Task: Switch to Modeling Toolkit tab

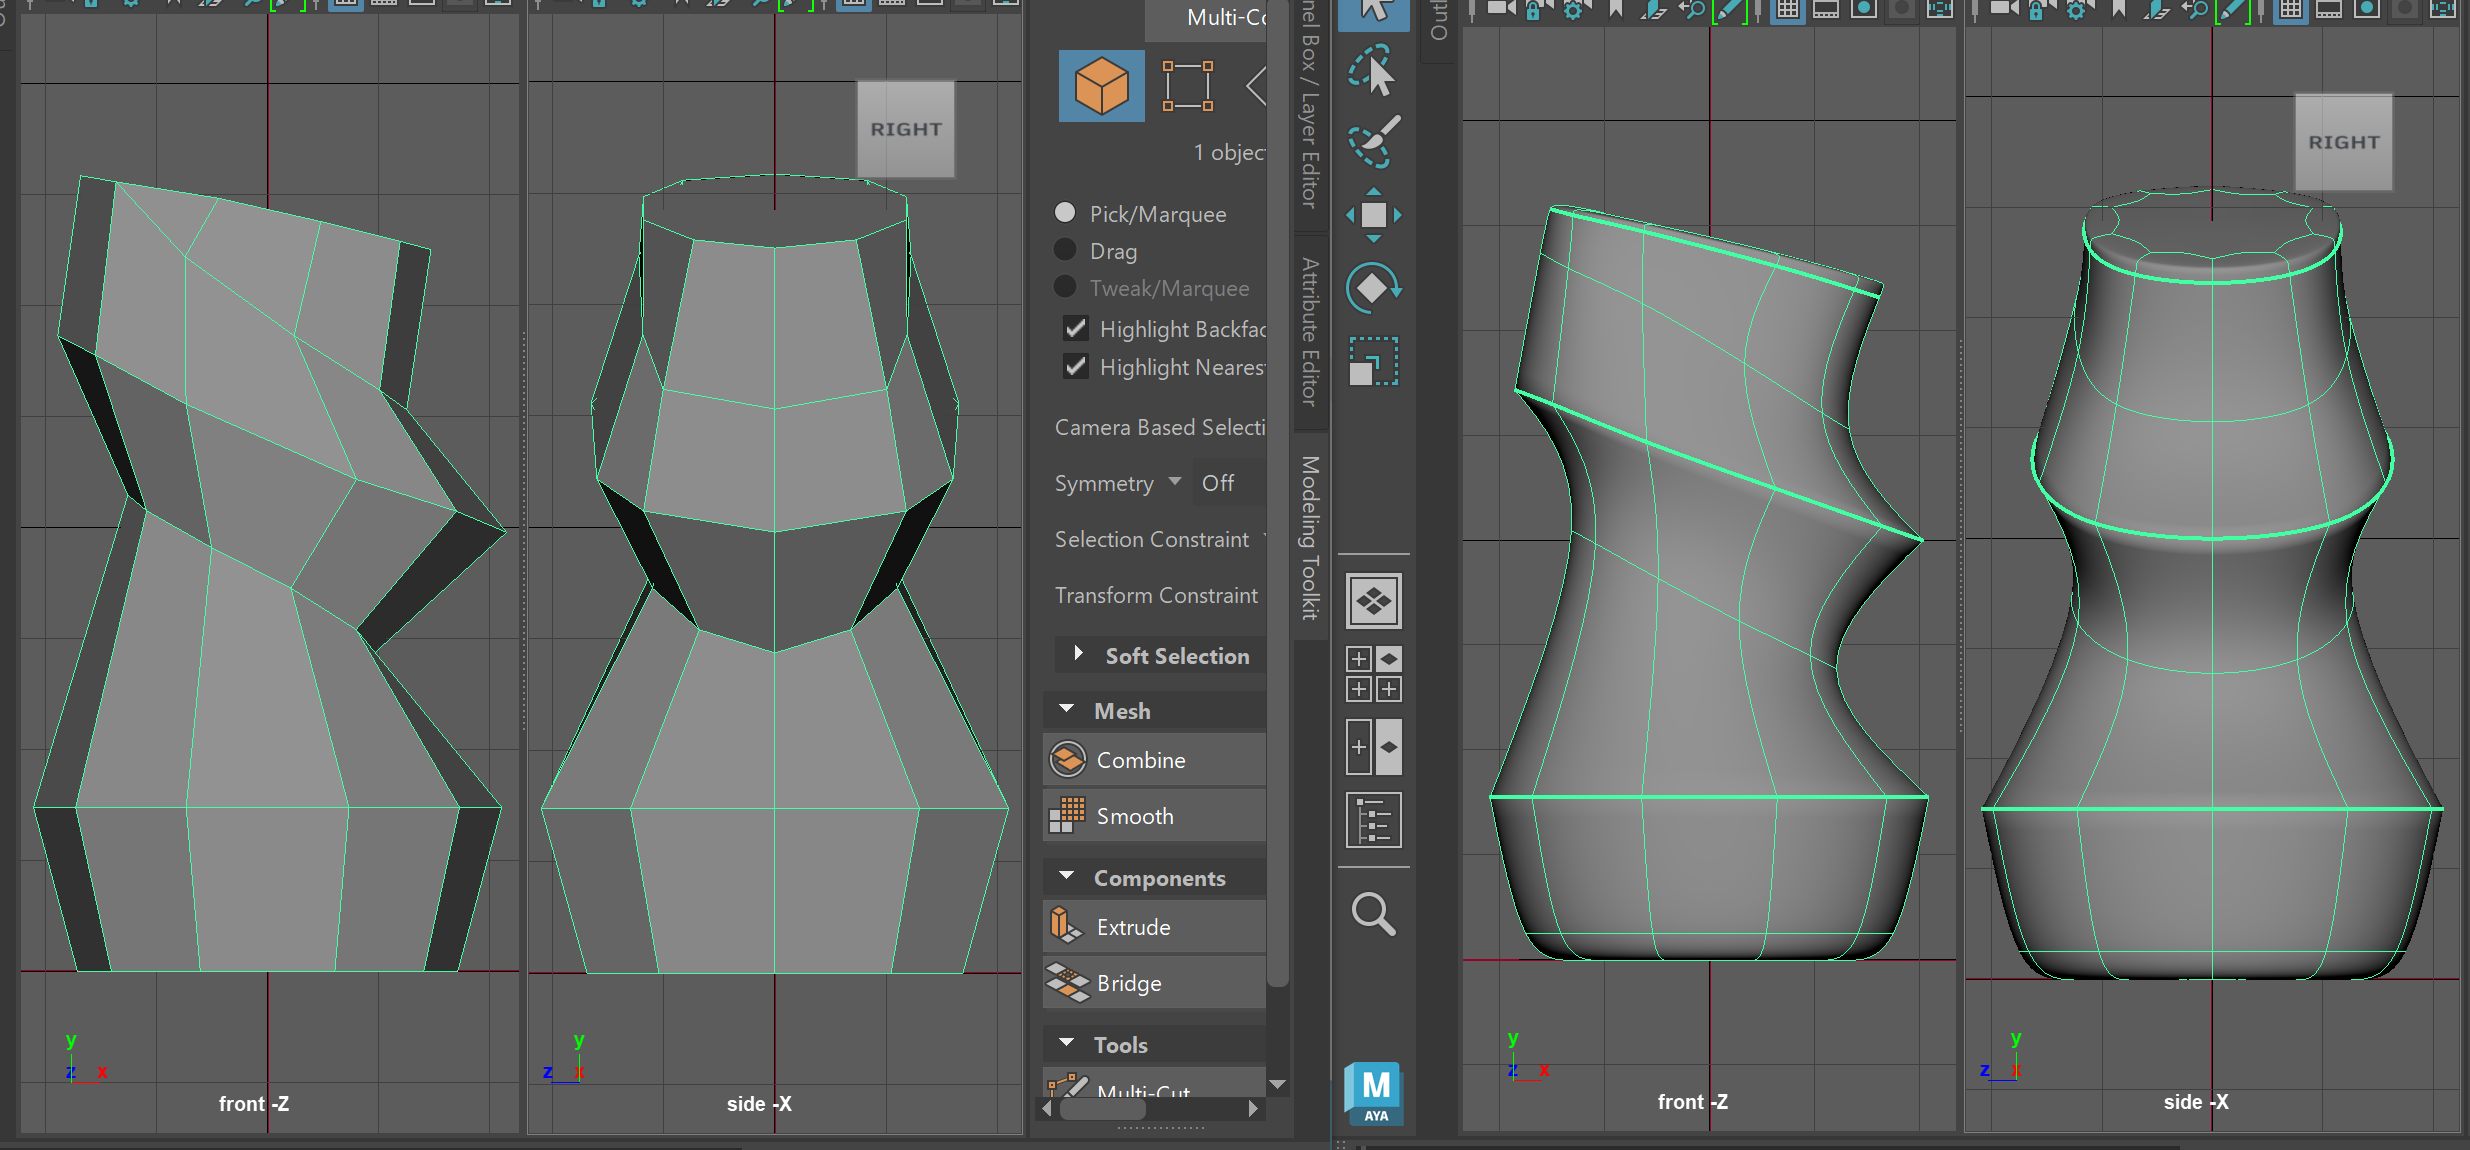Action: point(1310,537)
